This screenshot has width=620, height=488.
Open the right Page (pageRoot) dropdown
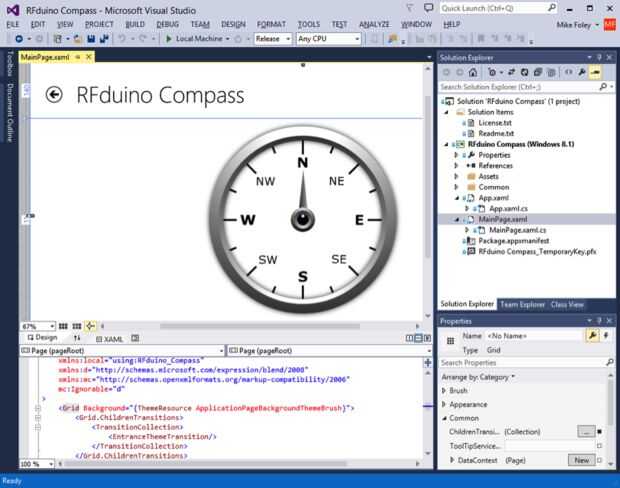click(x=329, y=350)
